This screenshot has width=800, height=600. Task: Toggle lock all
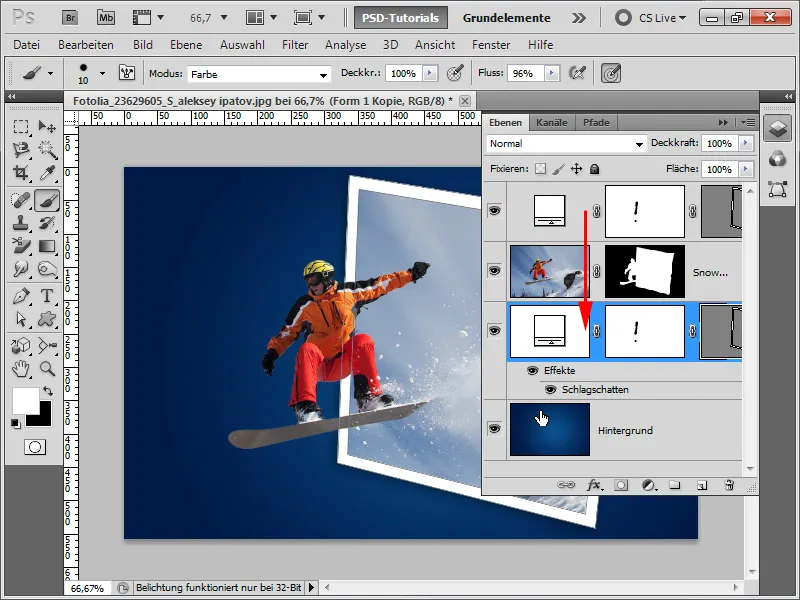[594, 169]
